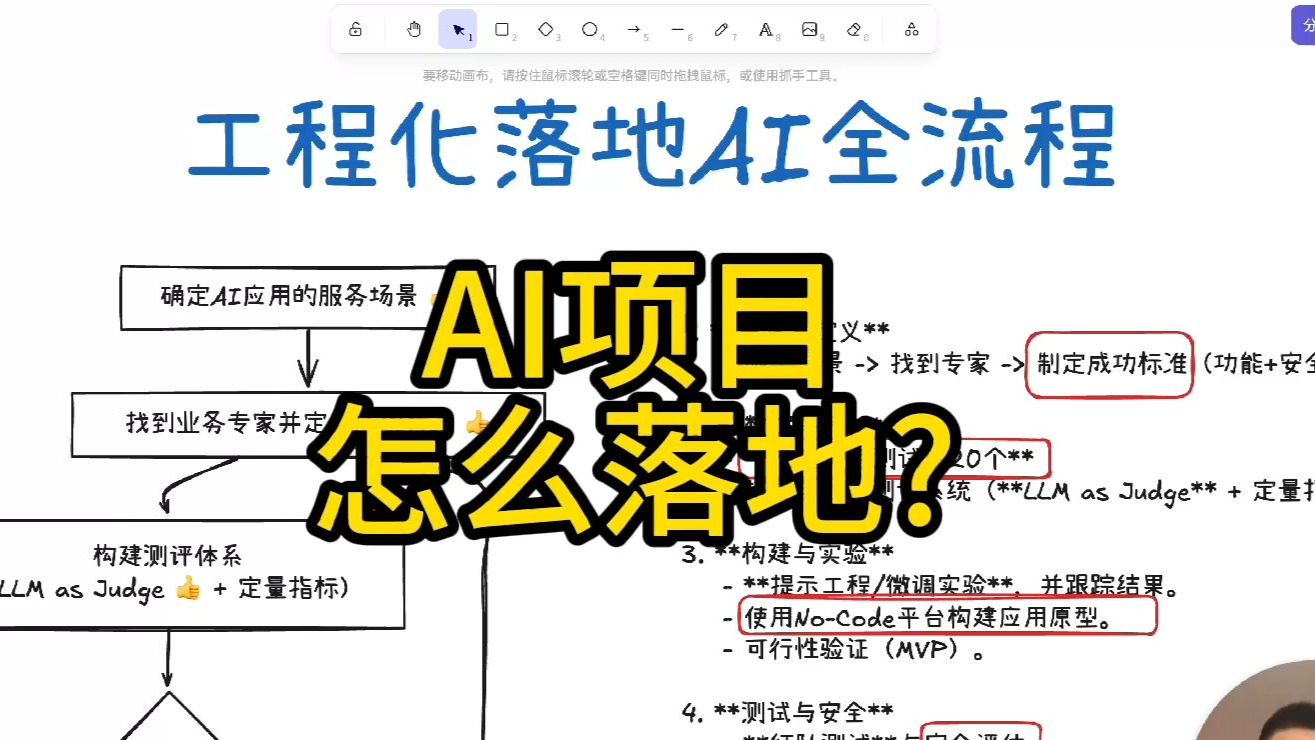Select the Arrow connector tool

click(634, 30)
